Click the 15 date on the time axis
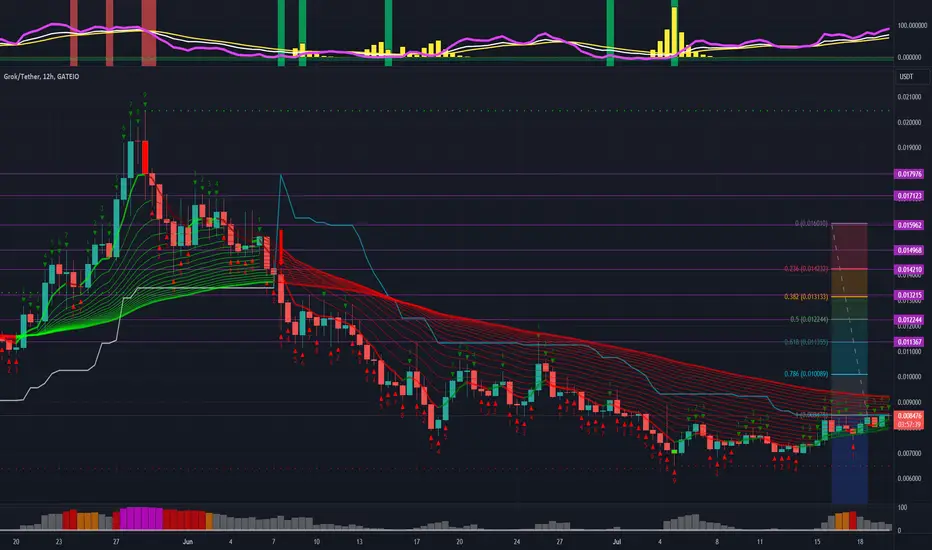 click(x=817, y=542)
